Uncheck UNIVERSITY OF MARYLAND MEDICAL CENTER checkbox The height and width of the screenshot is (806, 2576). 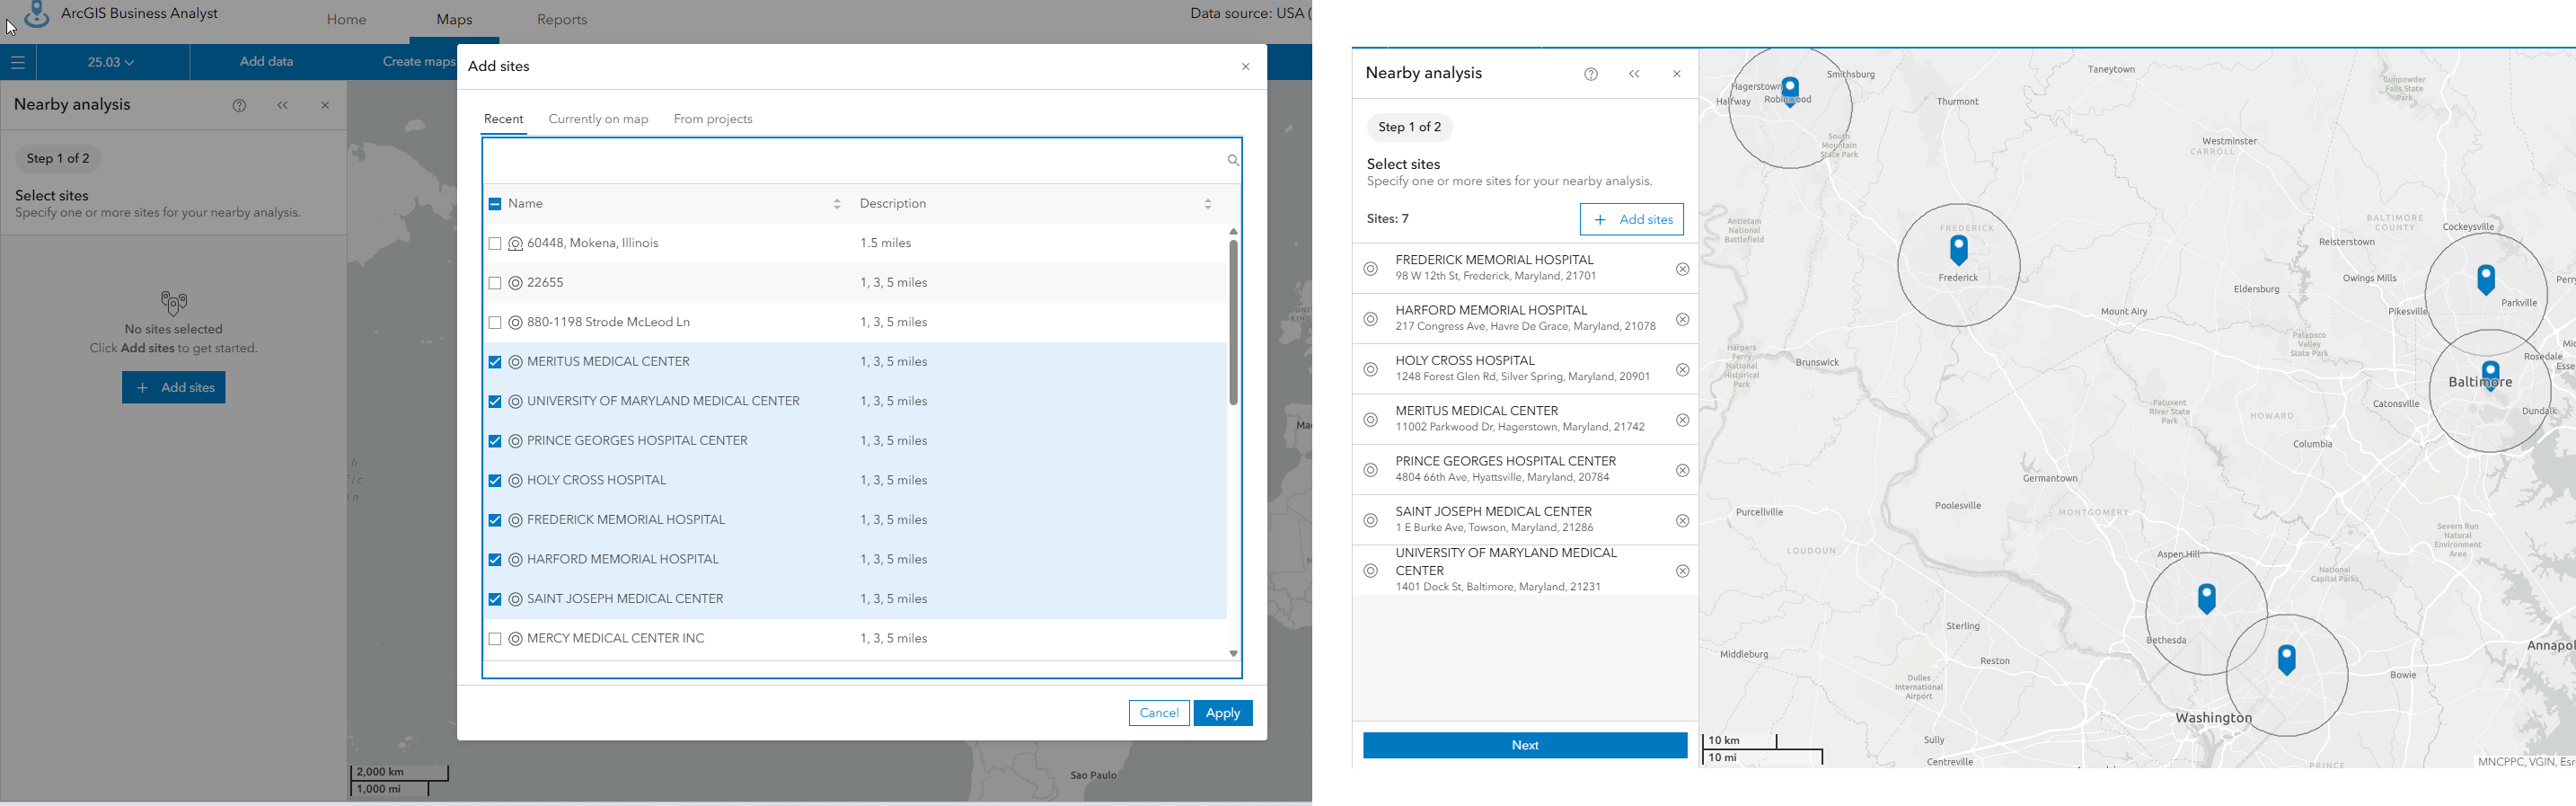pyautogui.click(x=495, y=402)
